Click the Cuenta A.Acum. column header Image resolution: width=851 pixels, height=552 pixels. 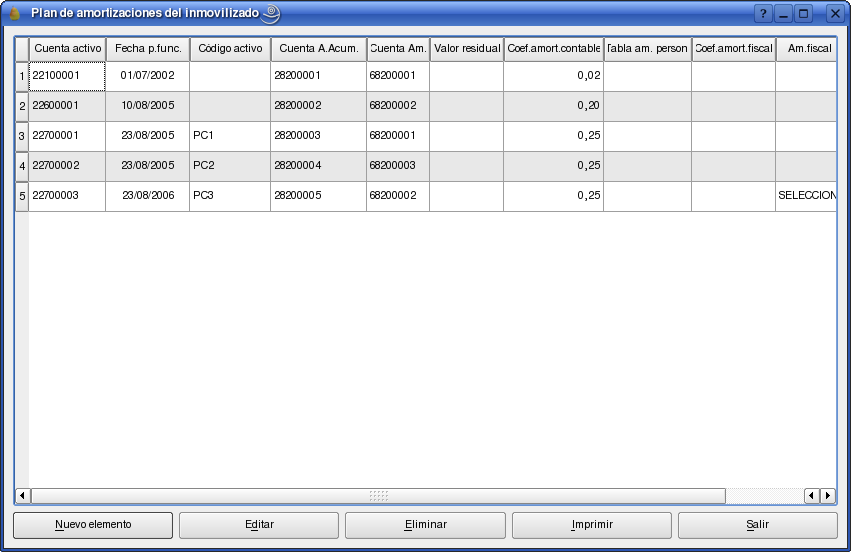point(319,49)
